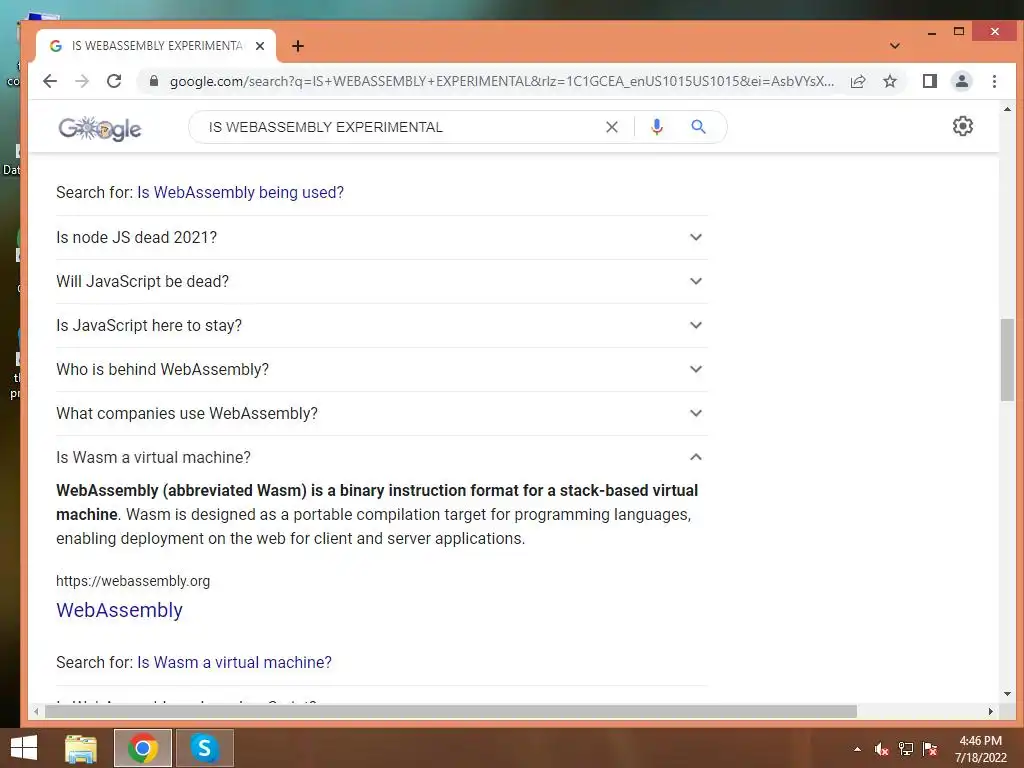1024x768 pixels.
Task: Click the muted volume tray icon
Action: click(881, 749)
